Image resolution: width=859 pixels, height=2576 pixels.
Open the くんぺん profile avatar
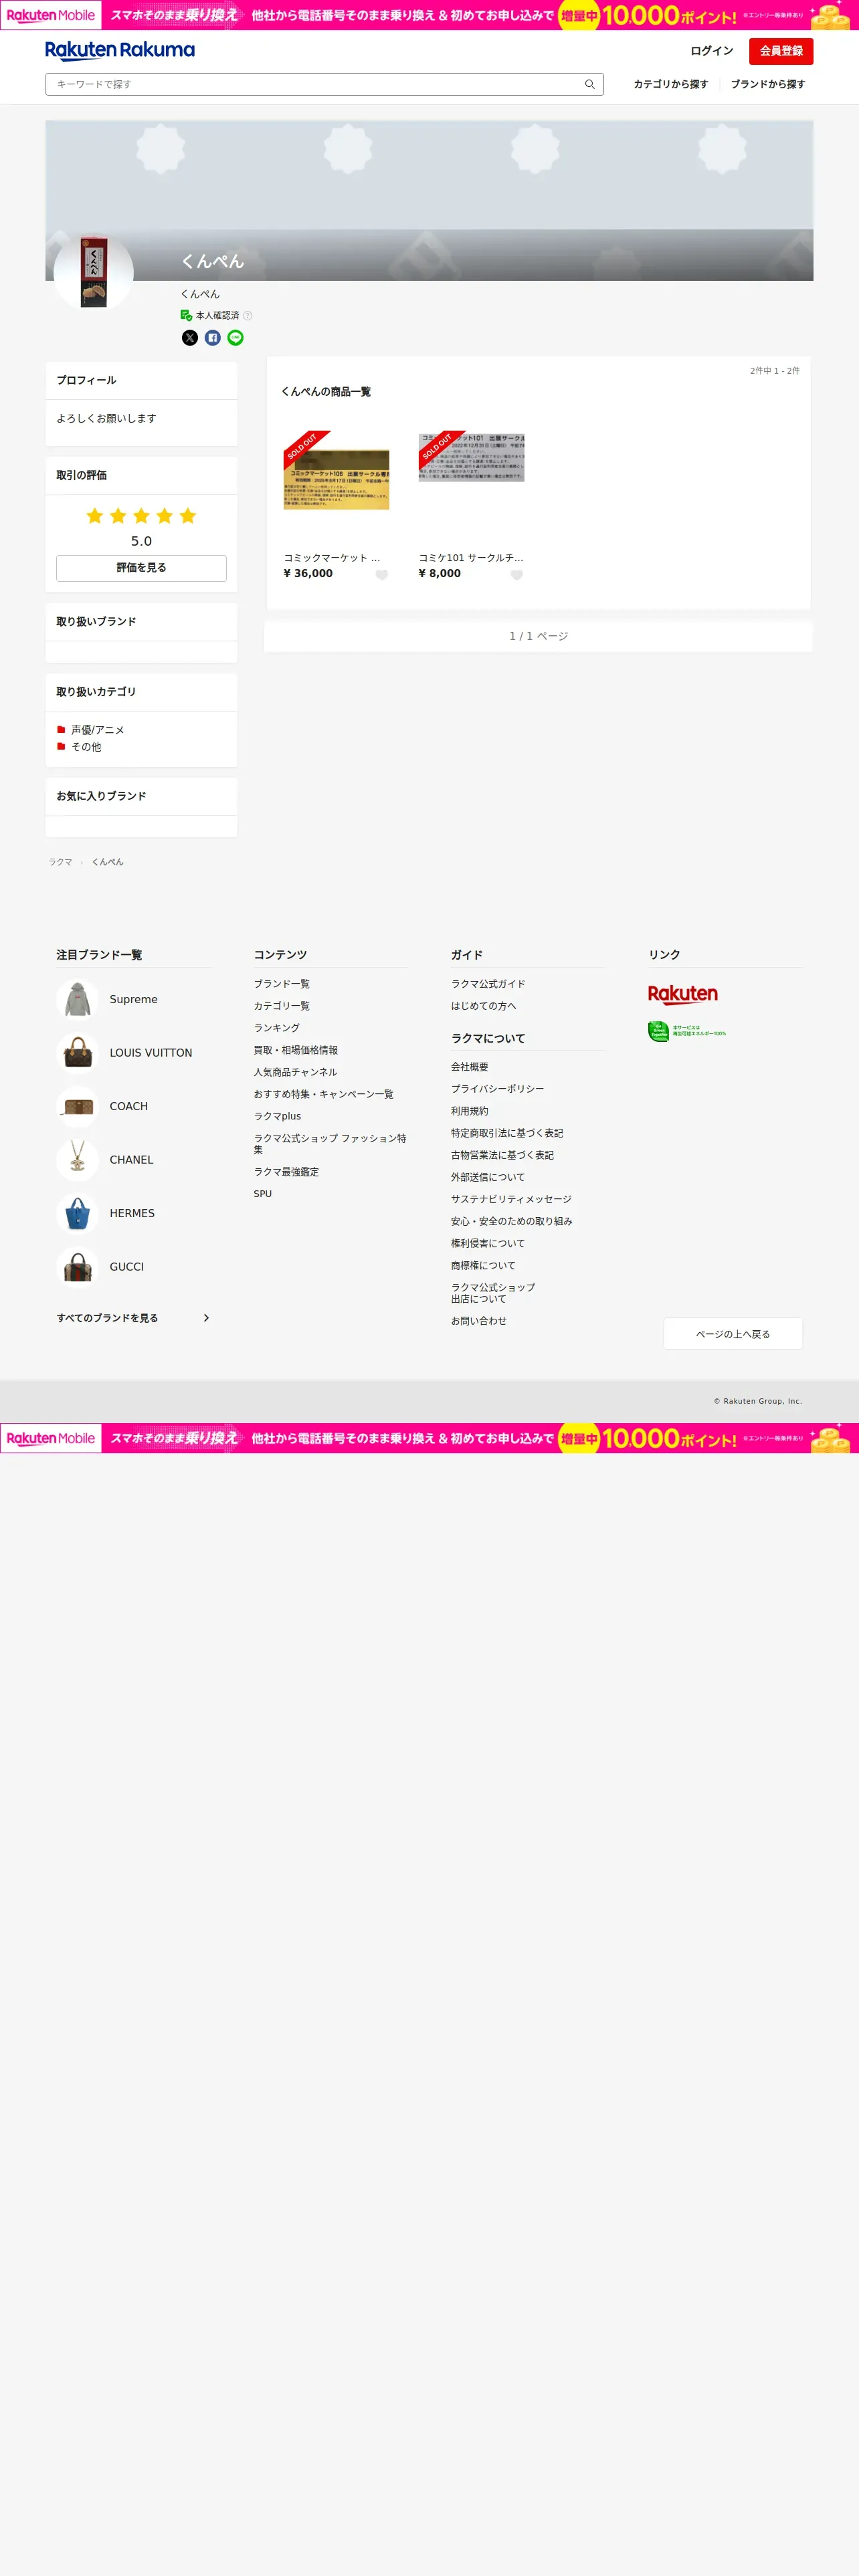(93, 271)
